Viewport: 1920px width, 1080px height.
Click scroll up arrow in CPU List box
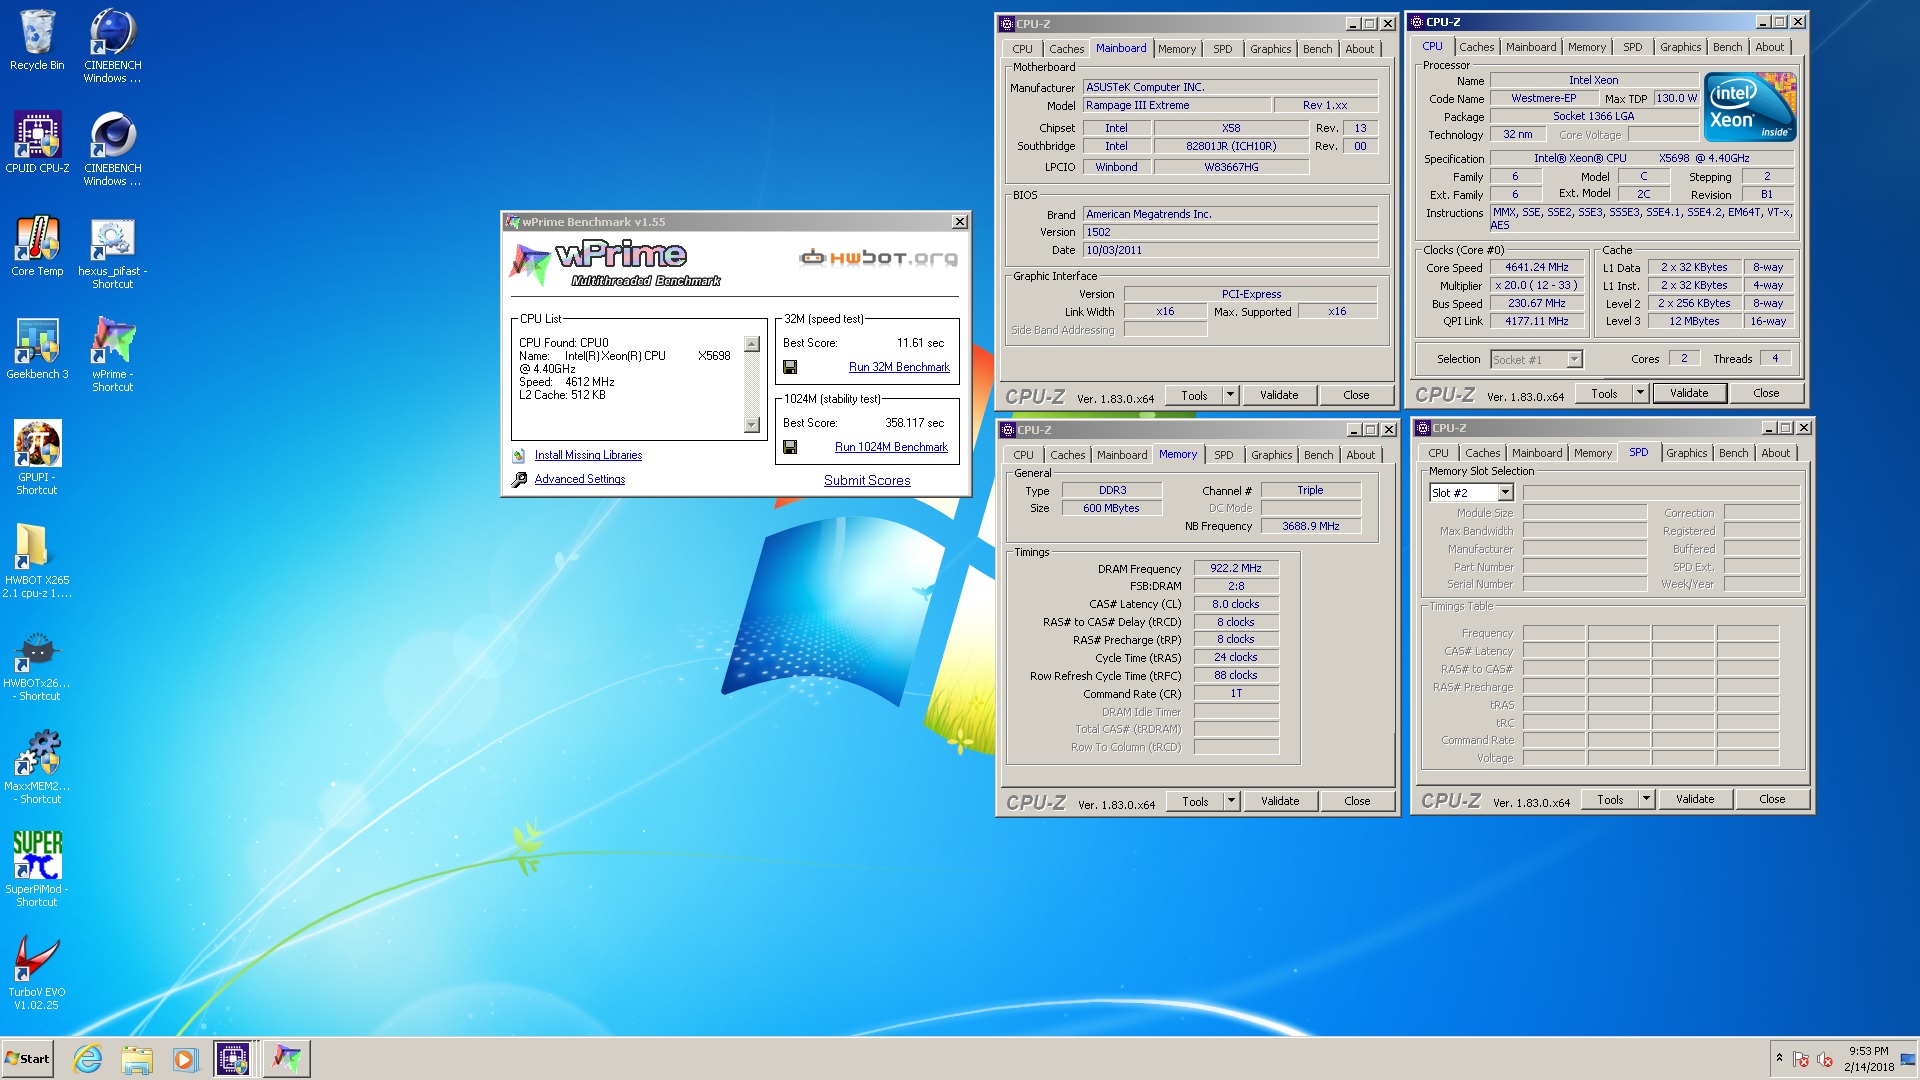(752, 344)
